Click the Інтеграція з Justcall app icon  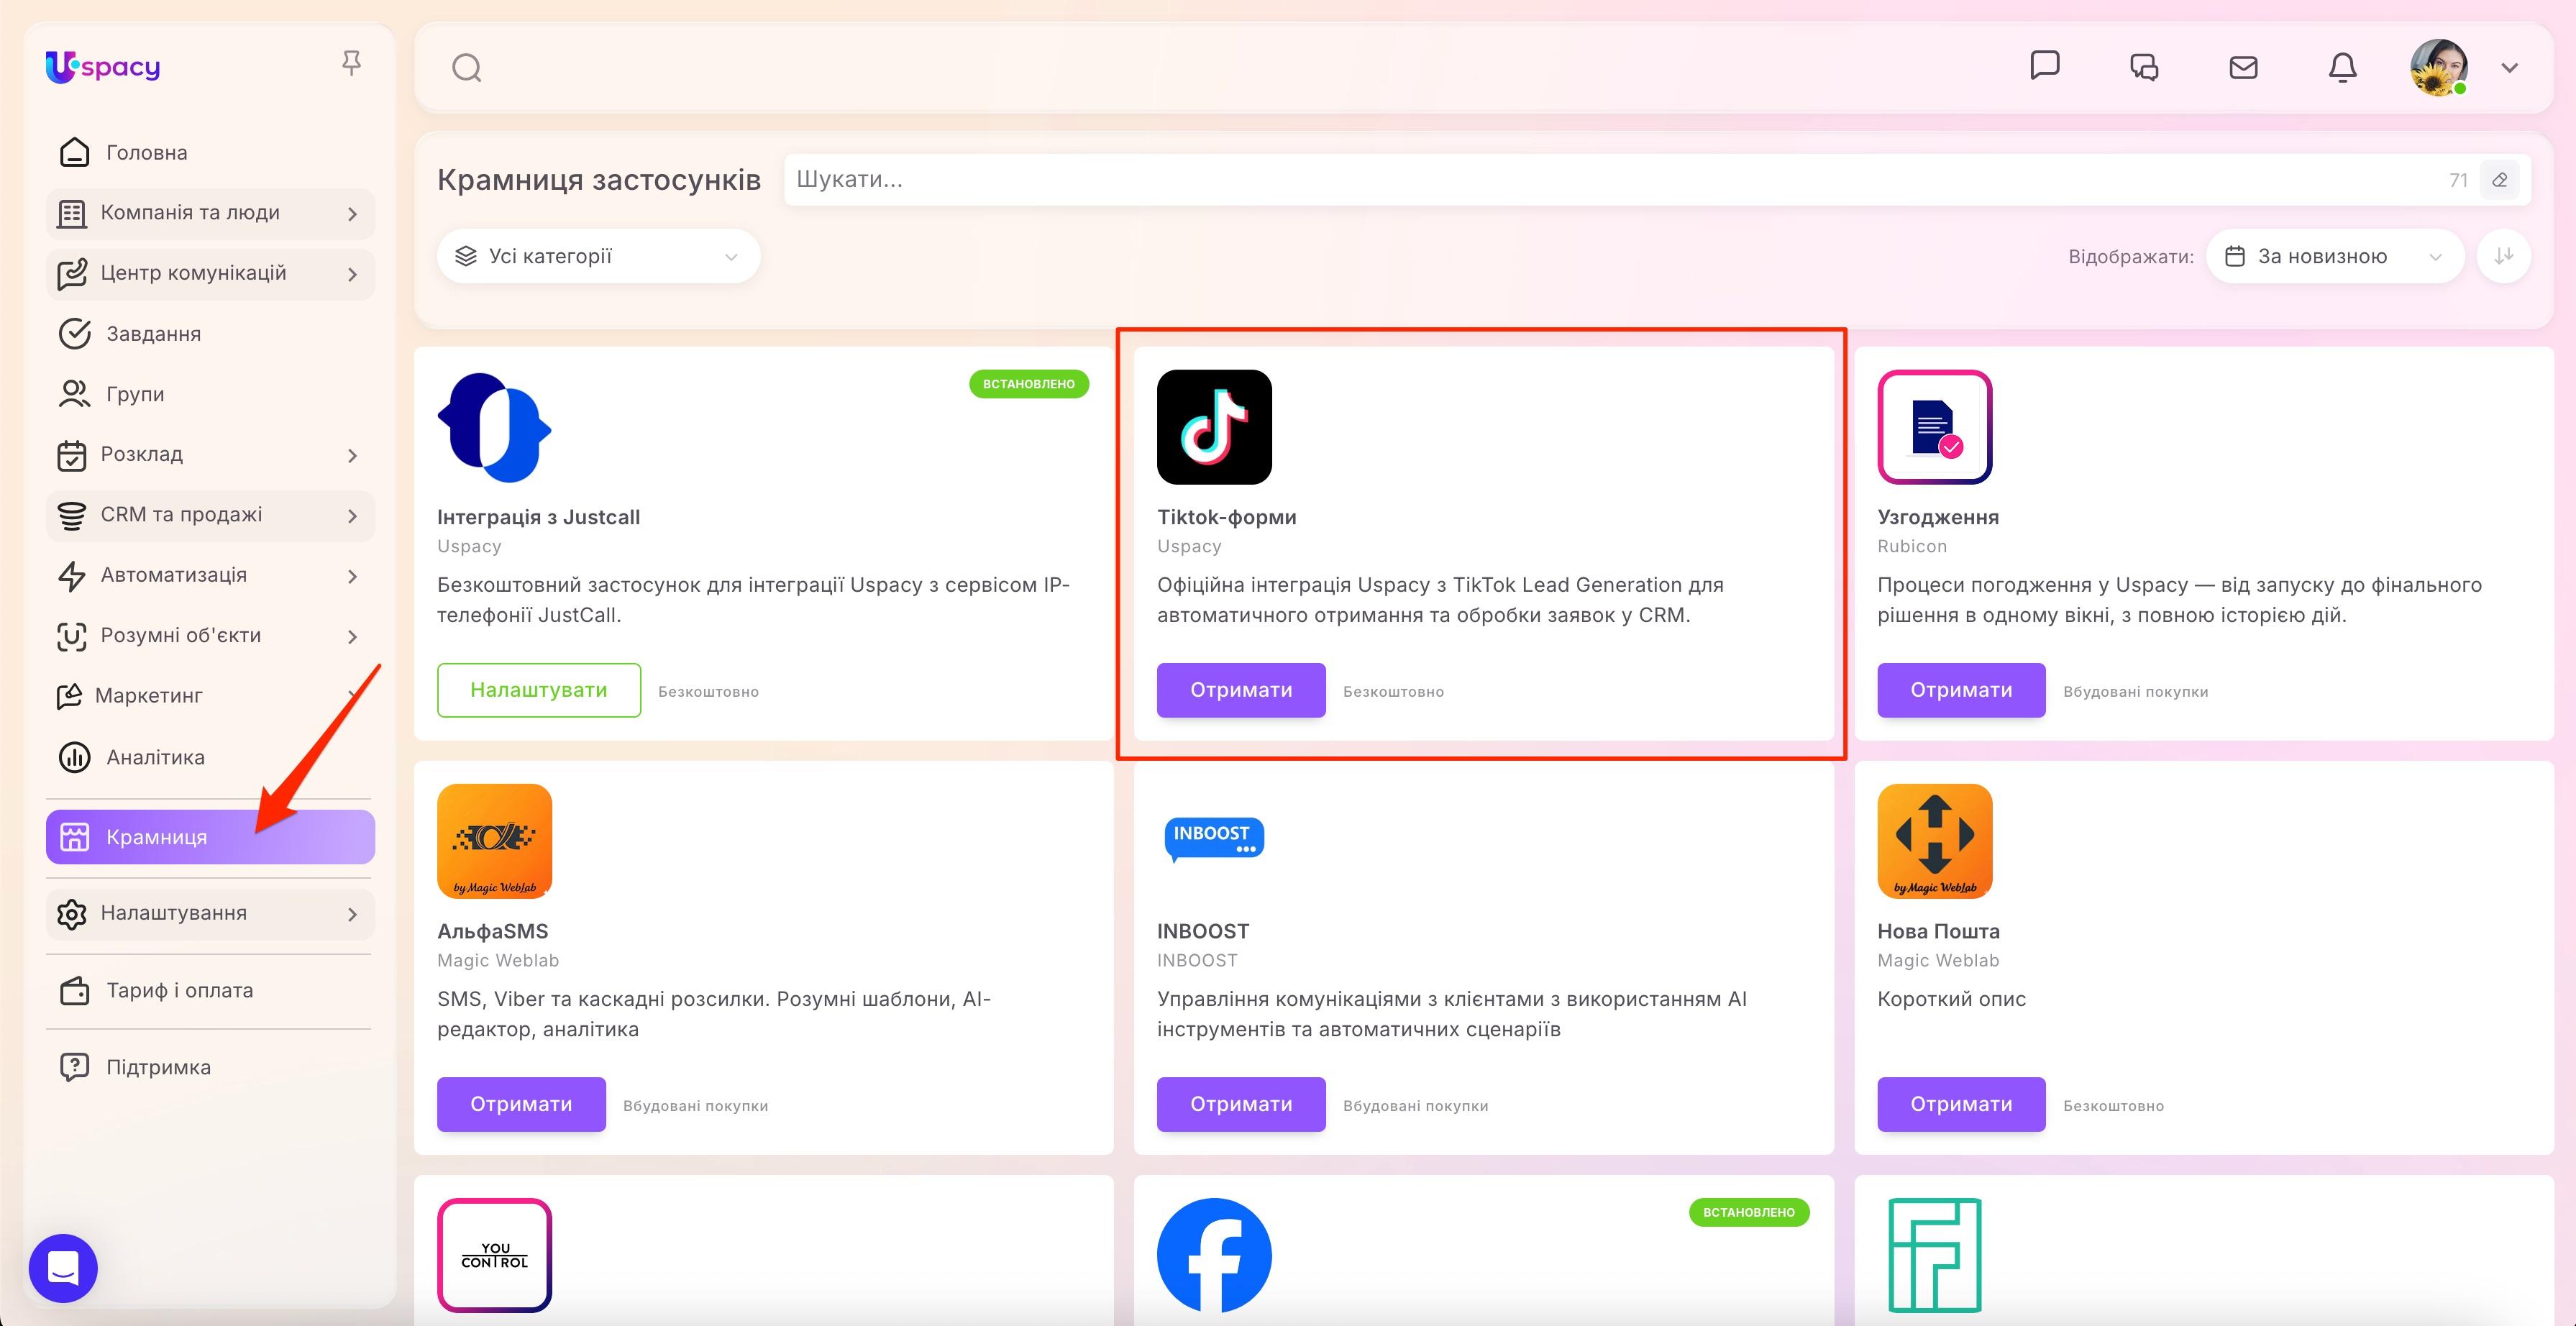(494, 427)
